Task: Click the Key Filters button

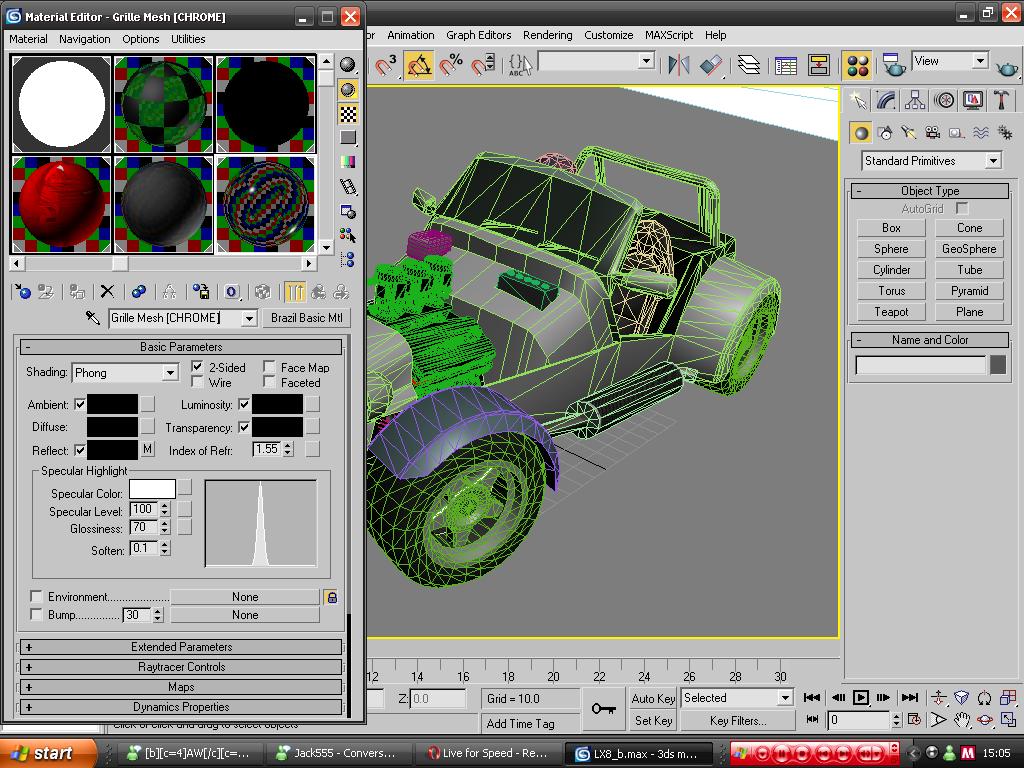Action: coord(738,720)
